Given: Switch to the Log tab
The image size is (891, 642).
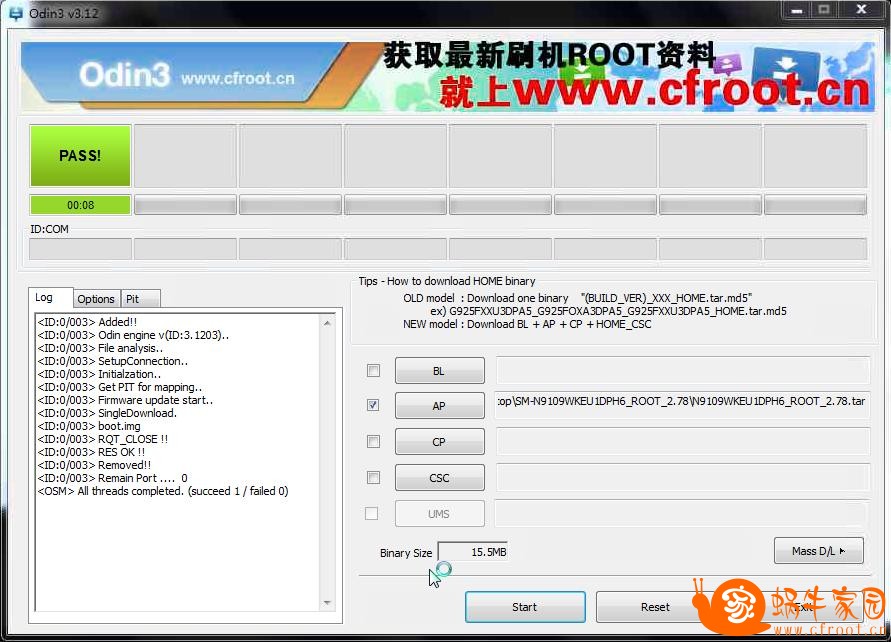Looking at the screenshot, I should click(x=51, y=298).
